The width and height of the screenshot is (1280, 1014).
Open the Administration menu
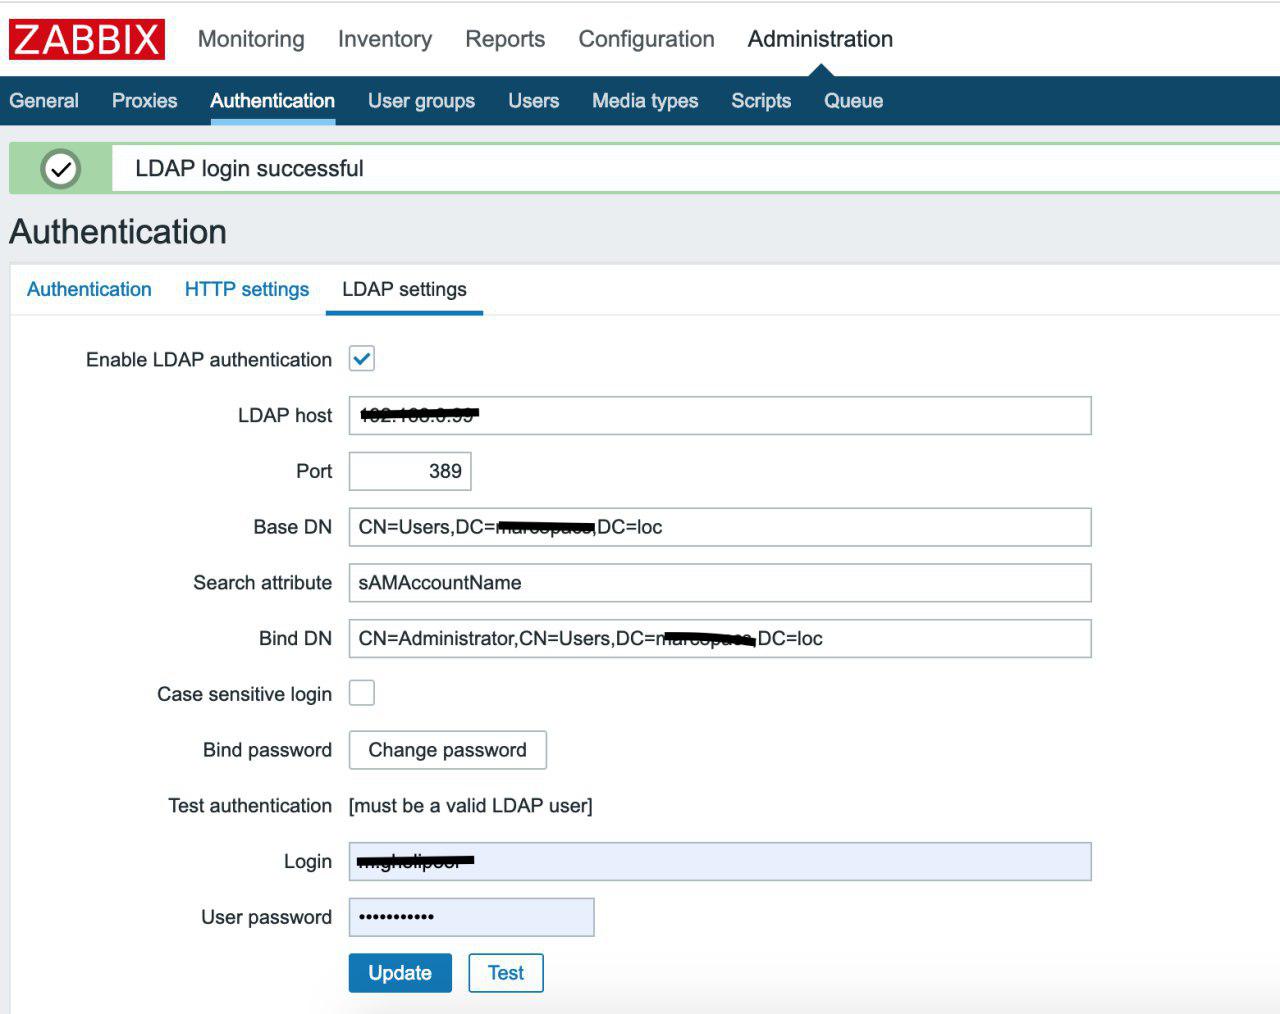[x=820, y=39]
